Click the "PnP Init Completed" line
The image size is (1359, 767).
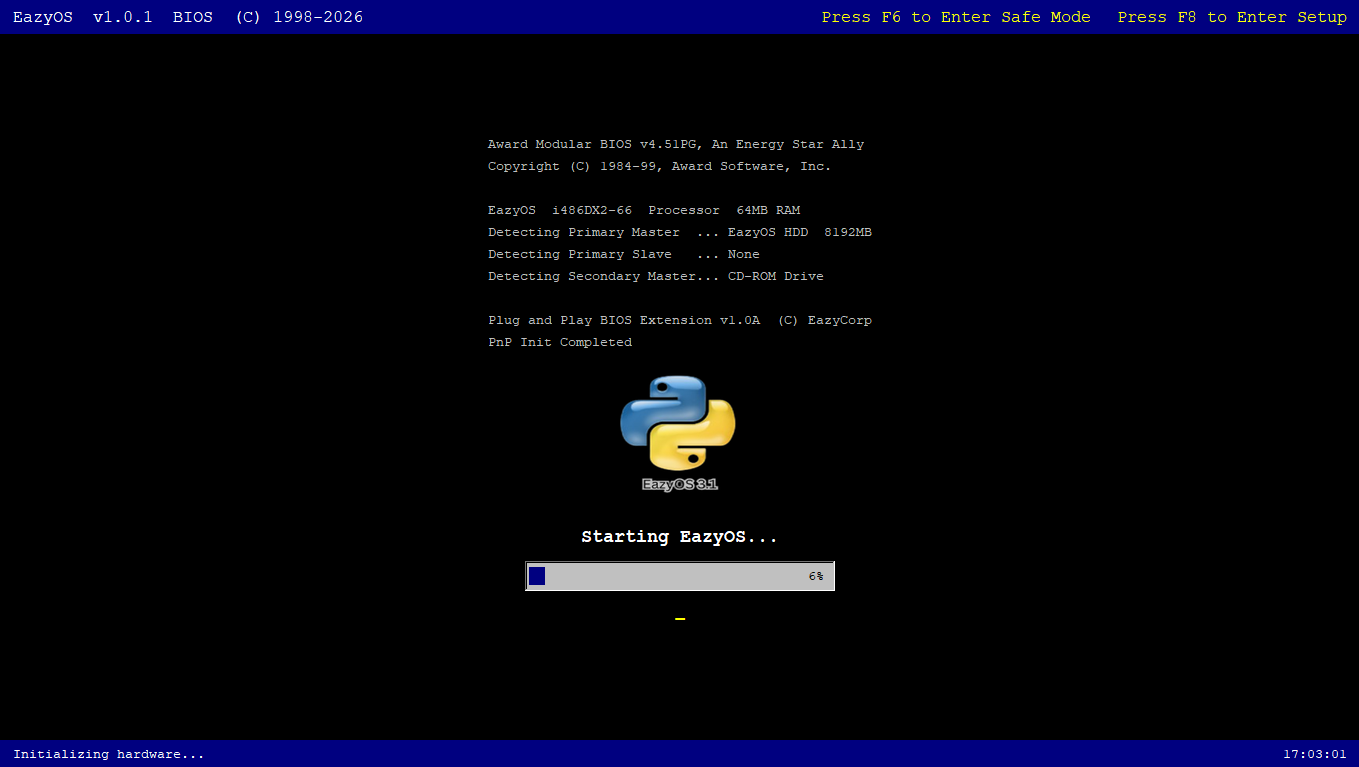click(x=560, y=343)
